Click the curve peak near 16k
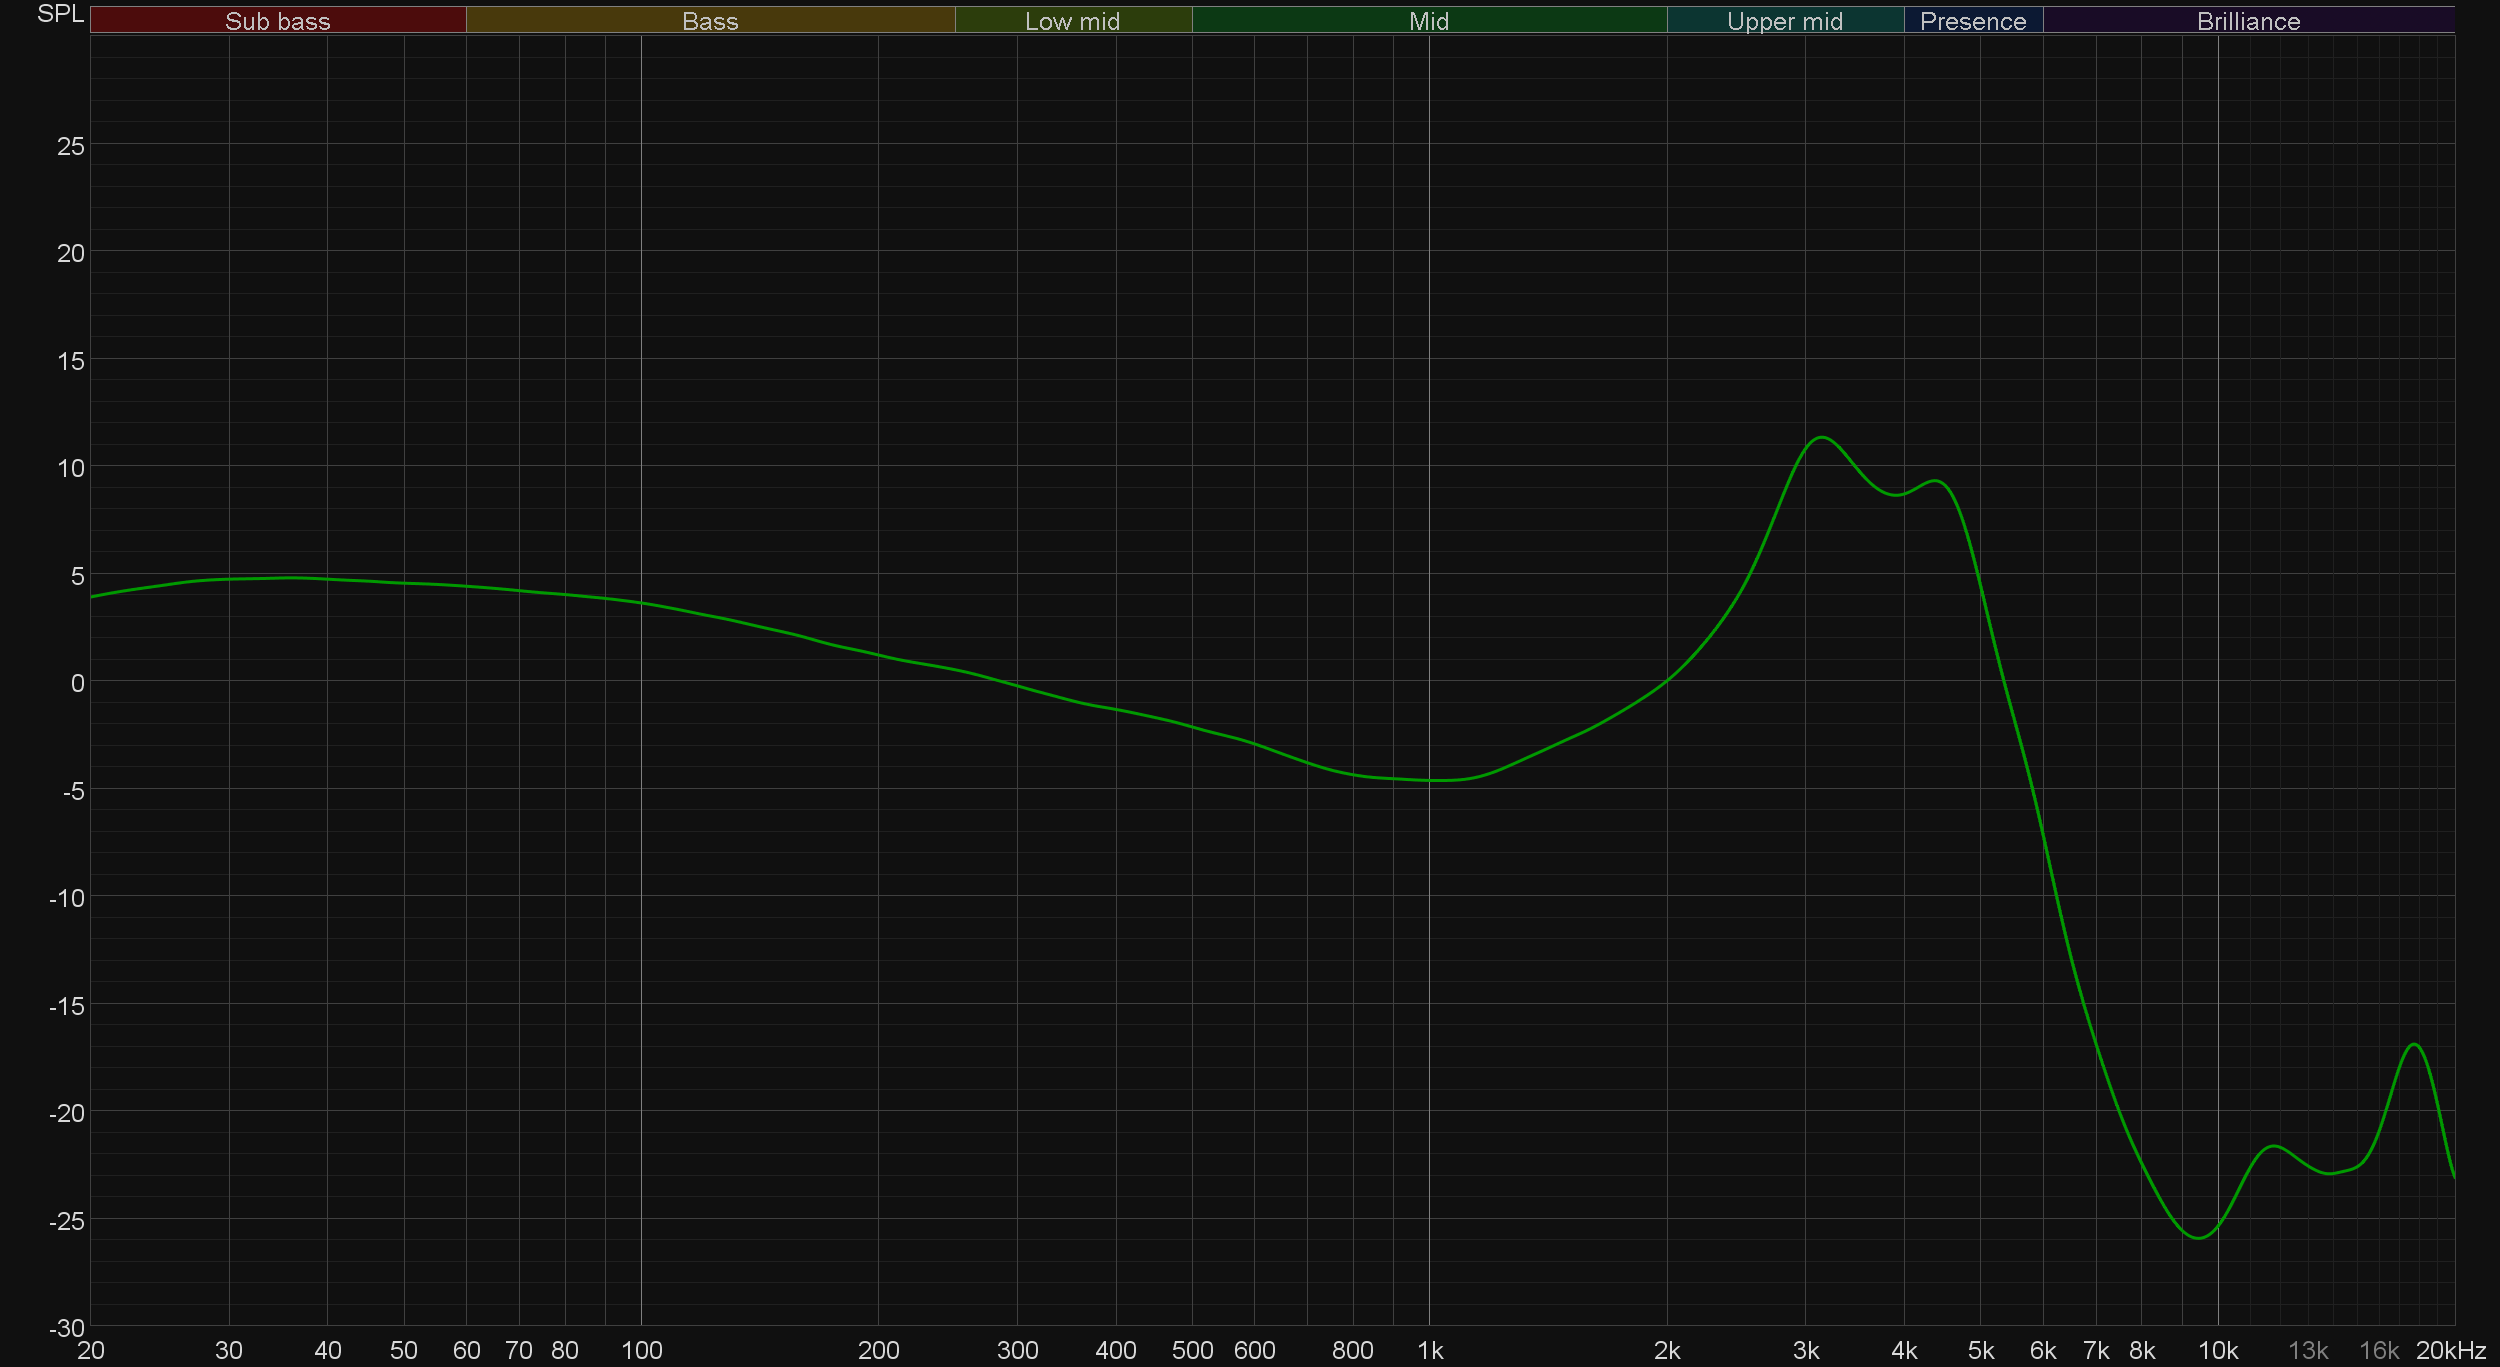 pyautogui.click(x=2414, y=1044)
